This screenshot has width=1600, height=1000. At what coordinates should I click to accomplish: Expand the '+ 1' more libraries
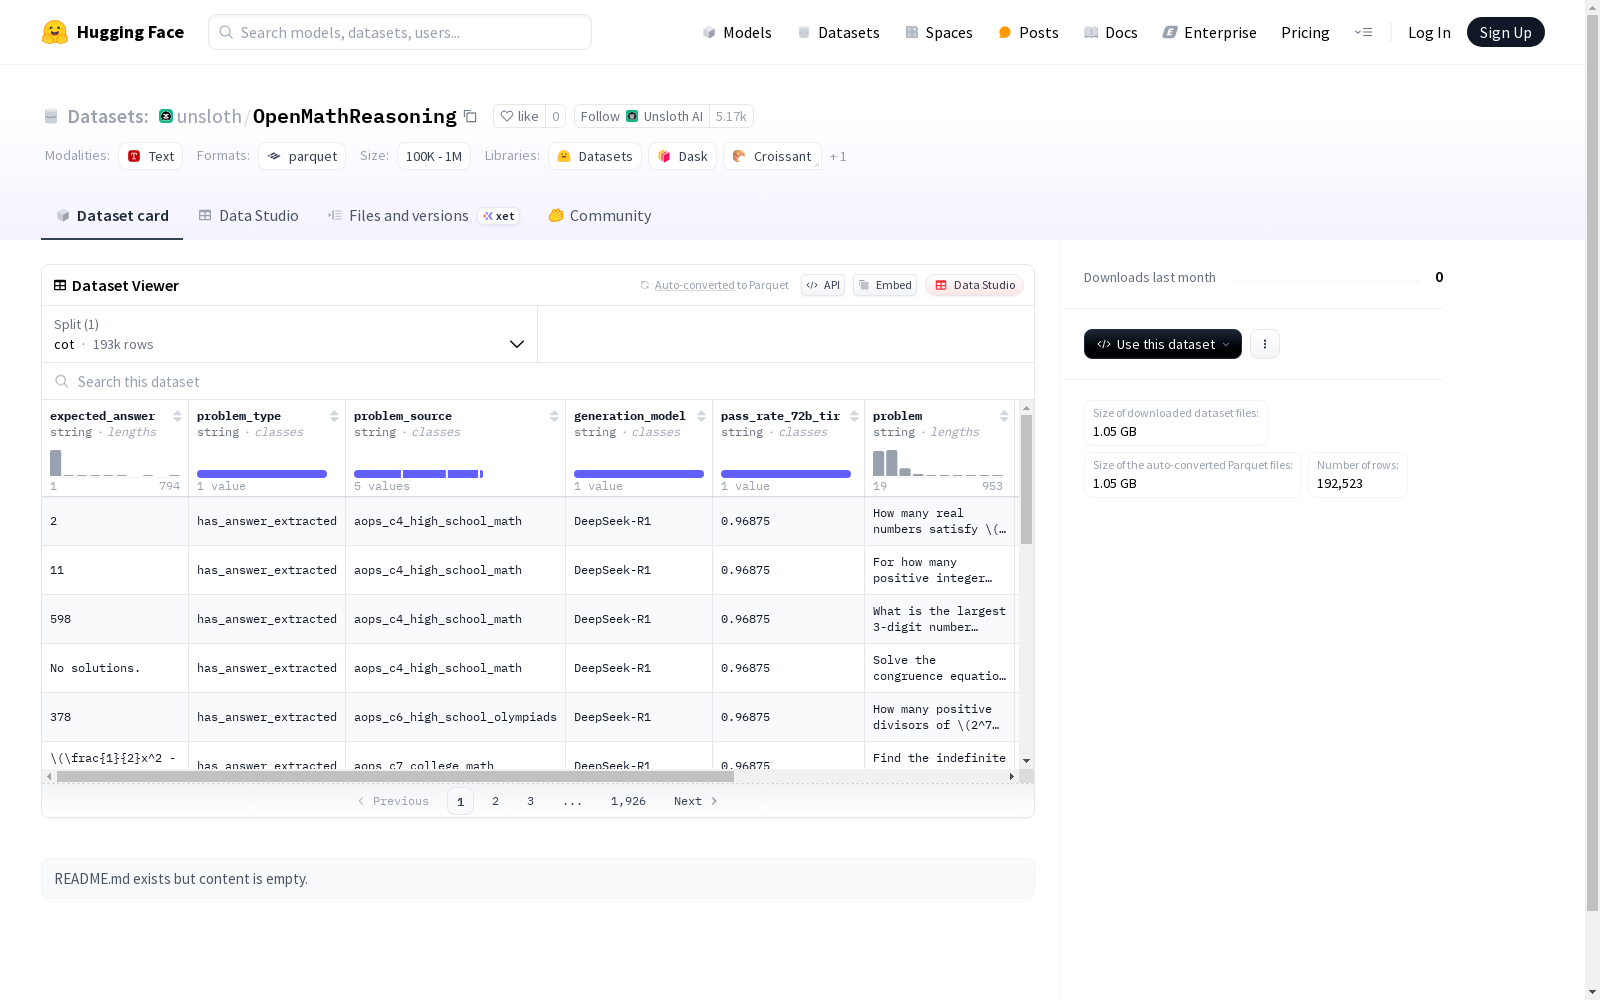click(838, 157)
